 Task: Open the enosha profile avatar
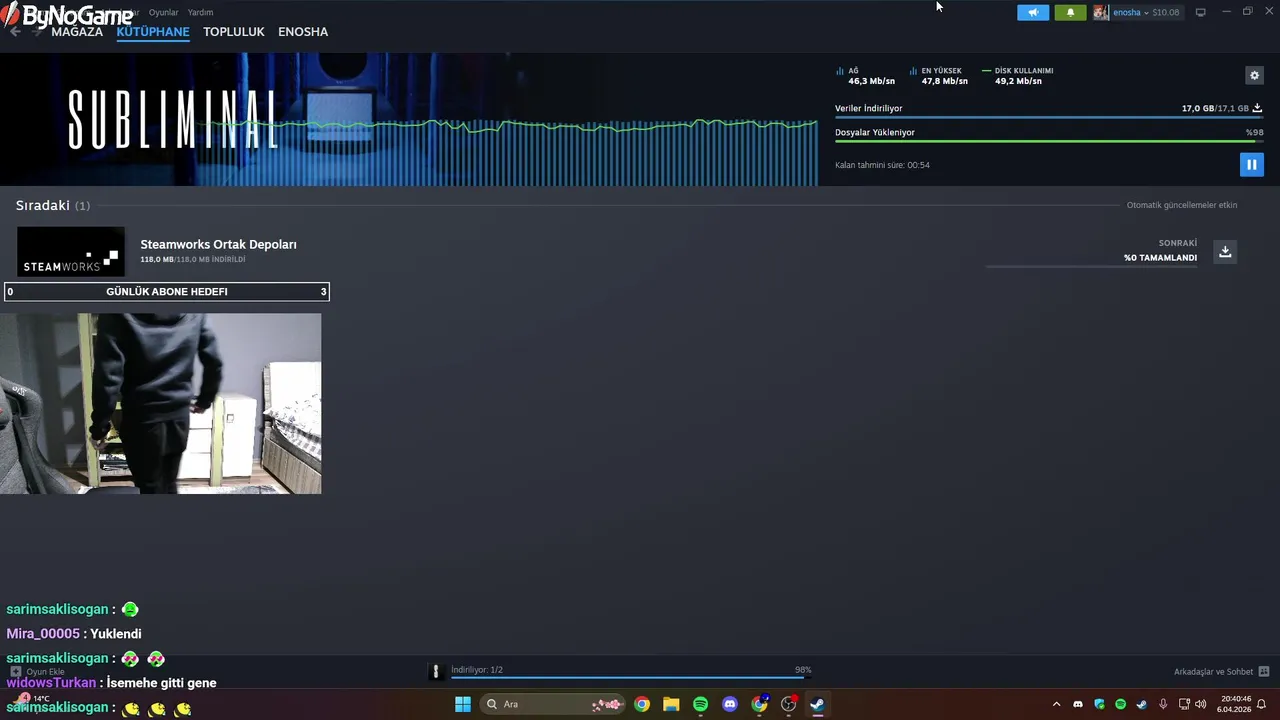pos(1101,12)
